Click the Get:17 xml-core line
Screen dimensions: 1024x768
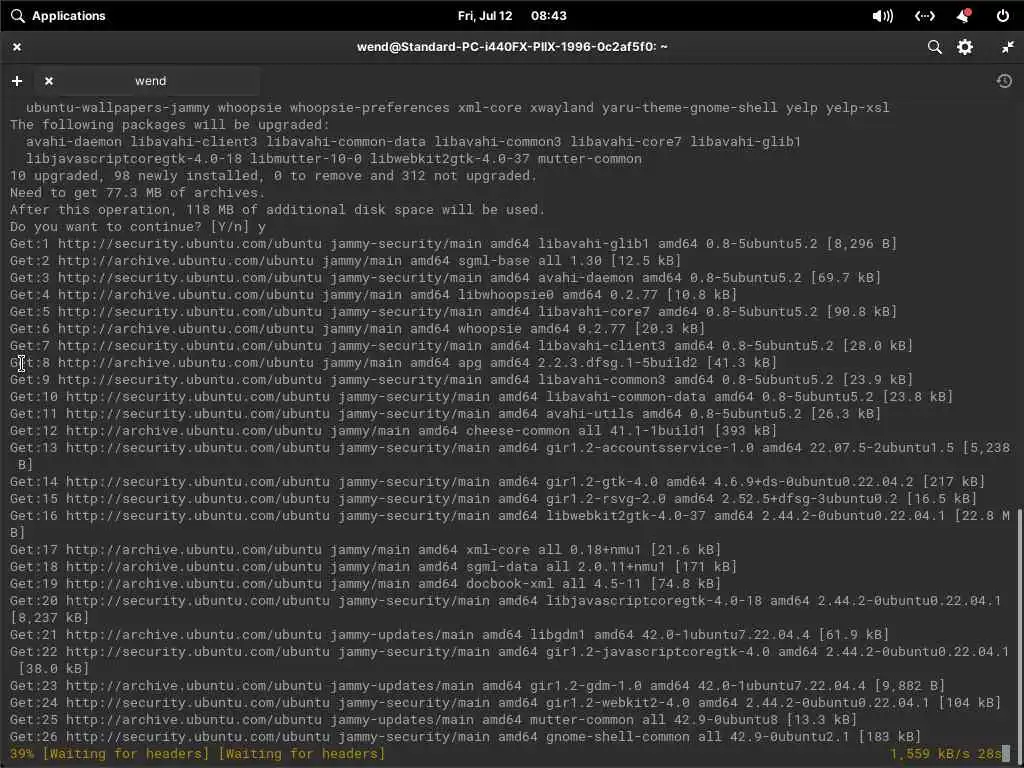[x=365, y=549]
